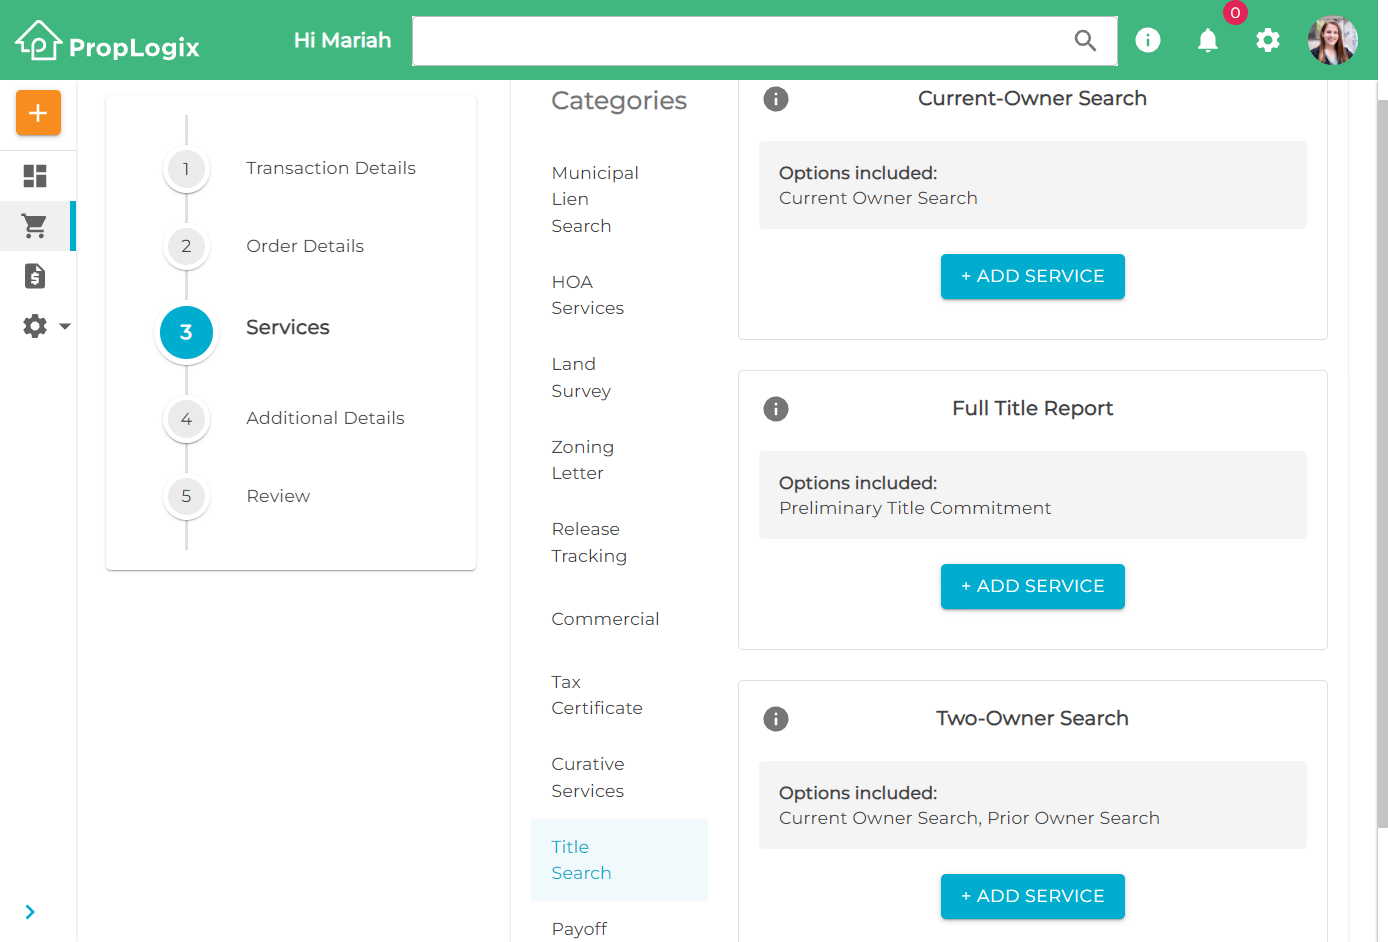Click 'Preliminary Title Commitment' option text
The width and height of the screenshot is (1388, 942).
click(915, 508)
